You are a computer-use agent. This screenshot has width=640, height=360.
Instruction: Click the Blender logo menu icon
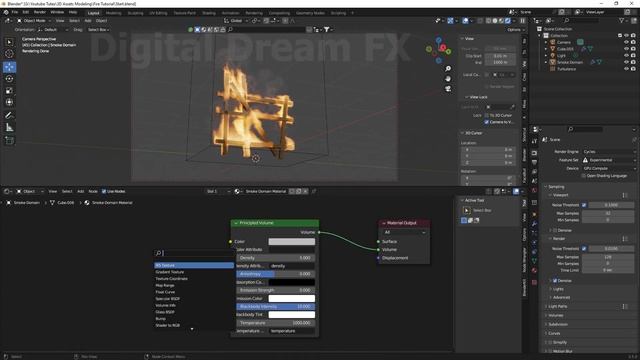(x=6, y=13)
